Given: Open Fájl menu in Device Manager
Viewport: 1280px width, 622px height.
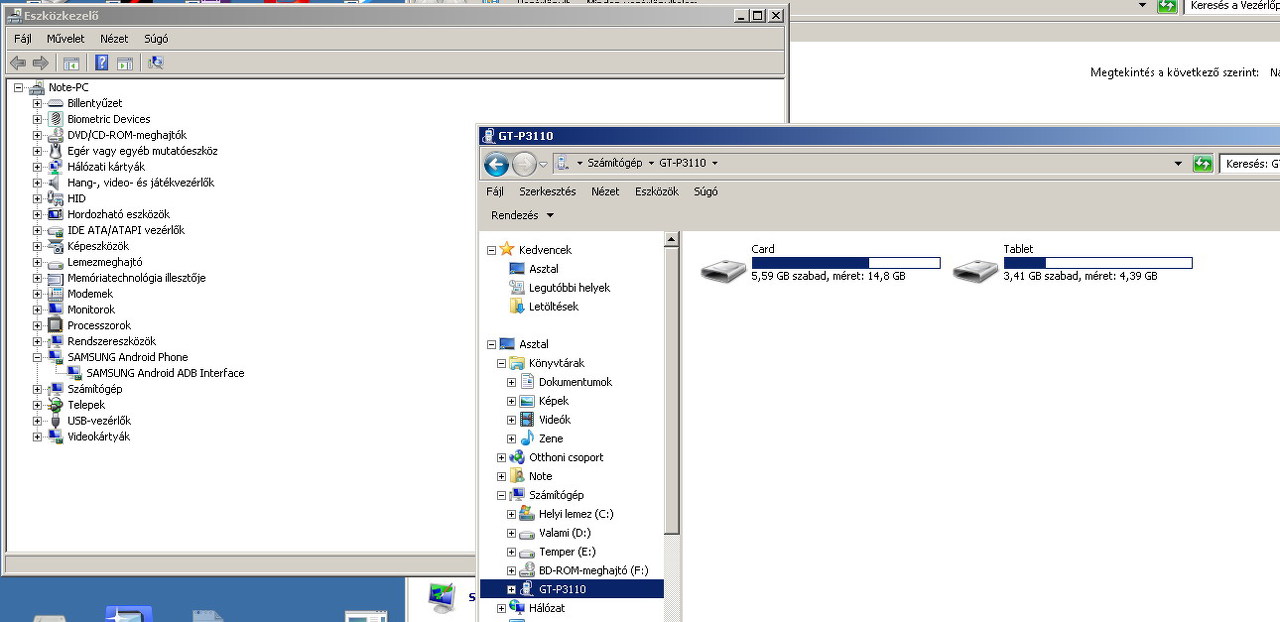Looking at the screenshot, I should [x=23, y=39].
